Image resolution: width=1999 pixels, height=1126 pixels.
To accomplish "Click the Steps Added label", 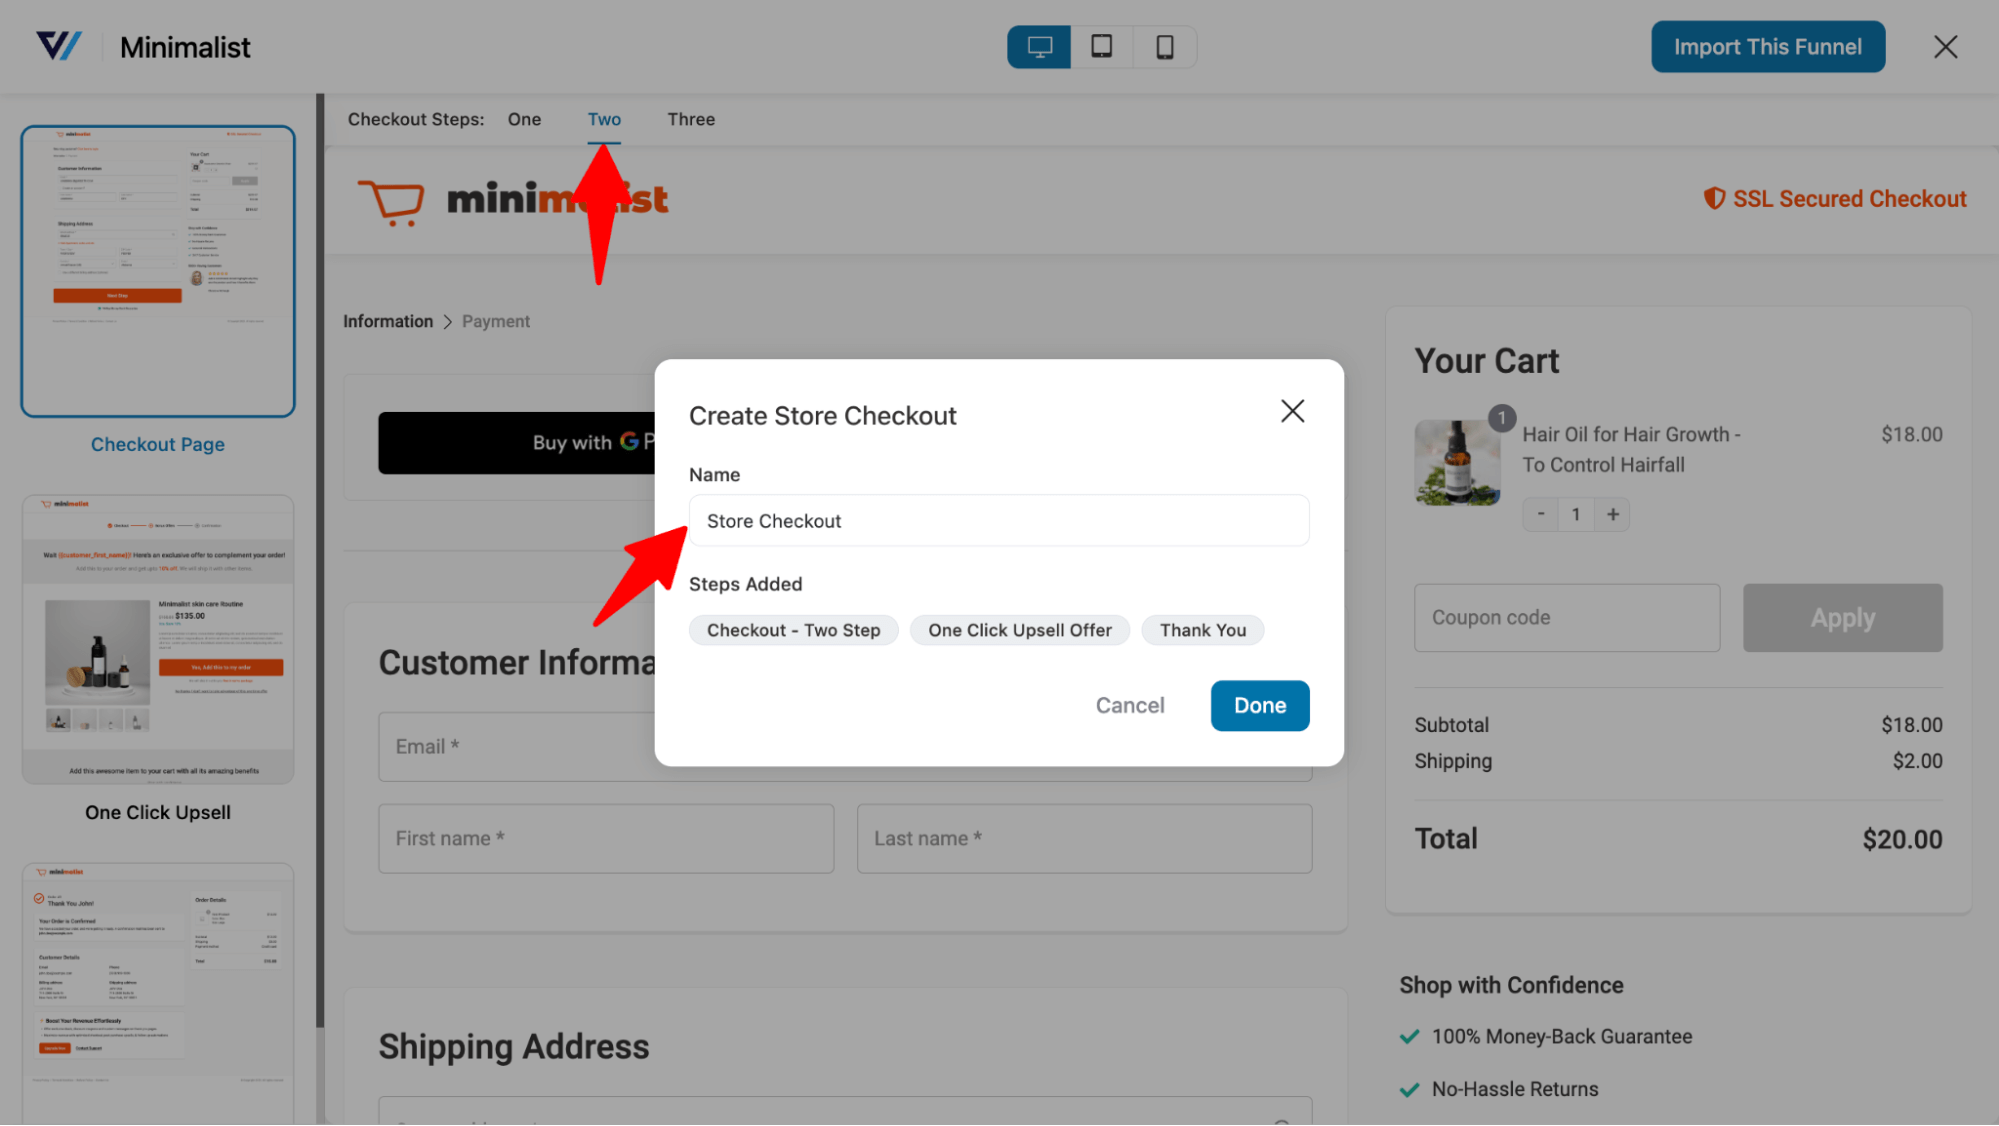I will tap(745, 584).
